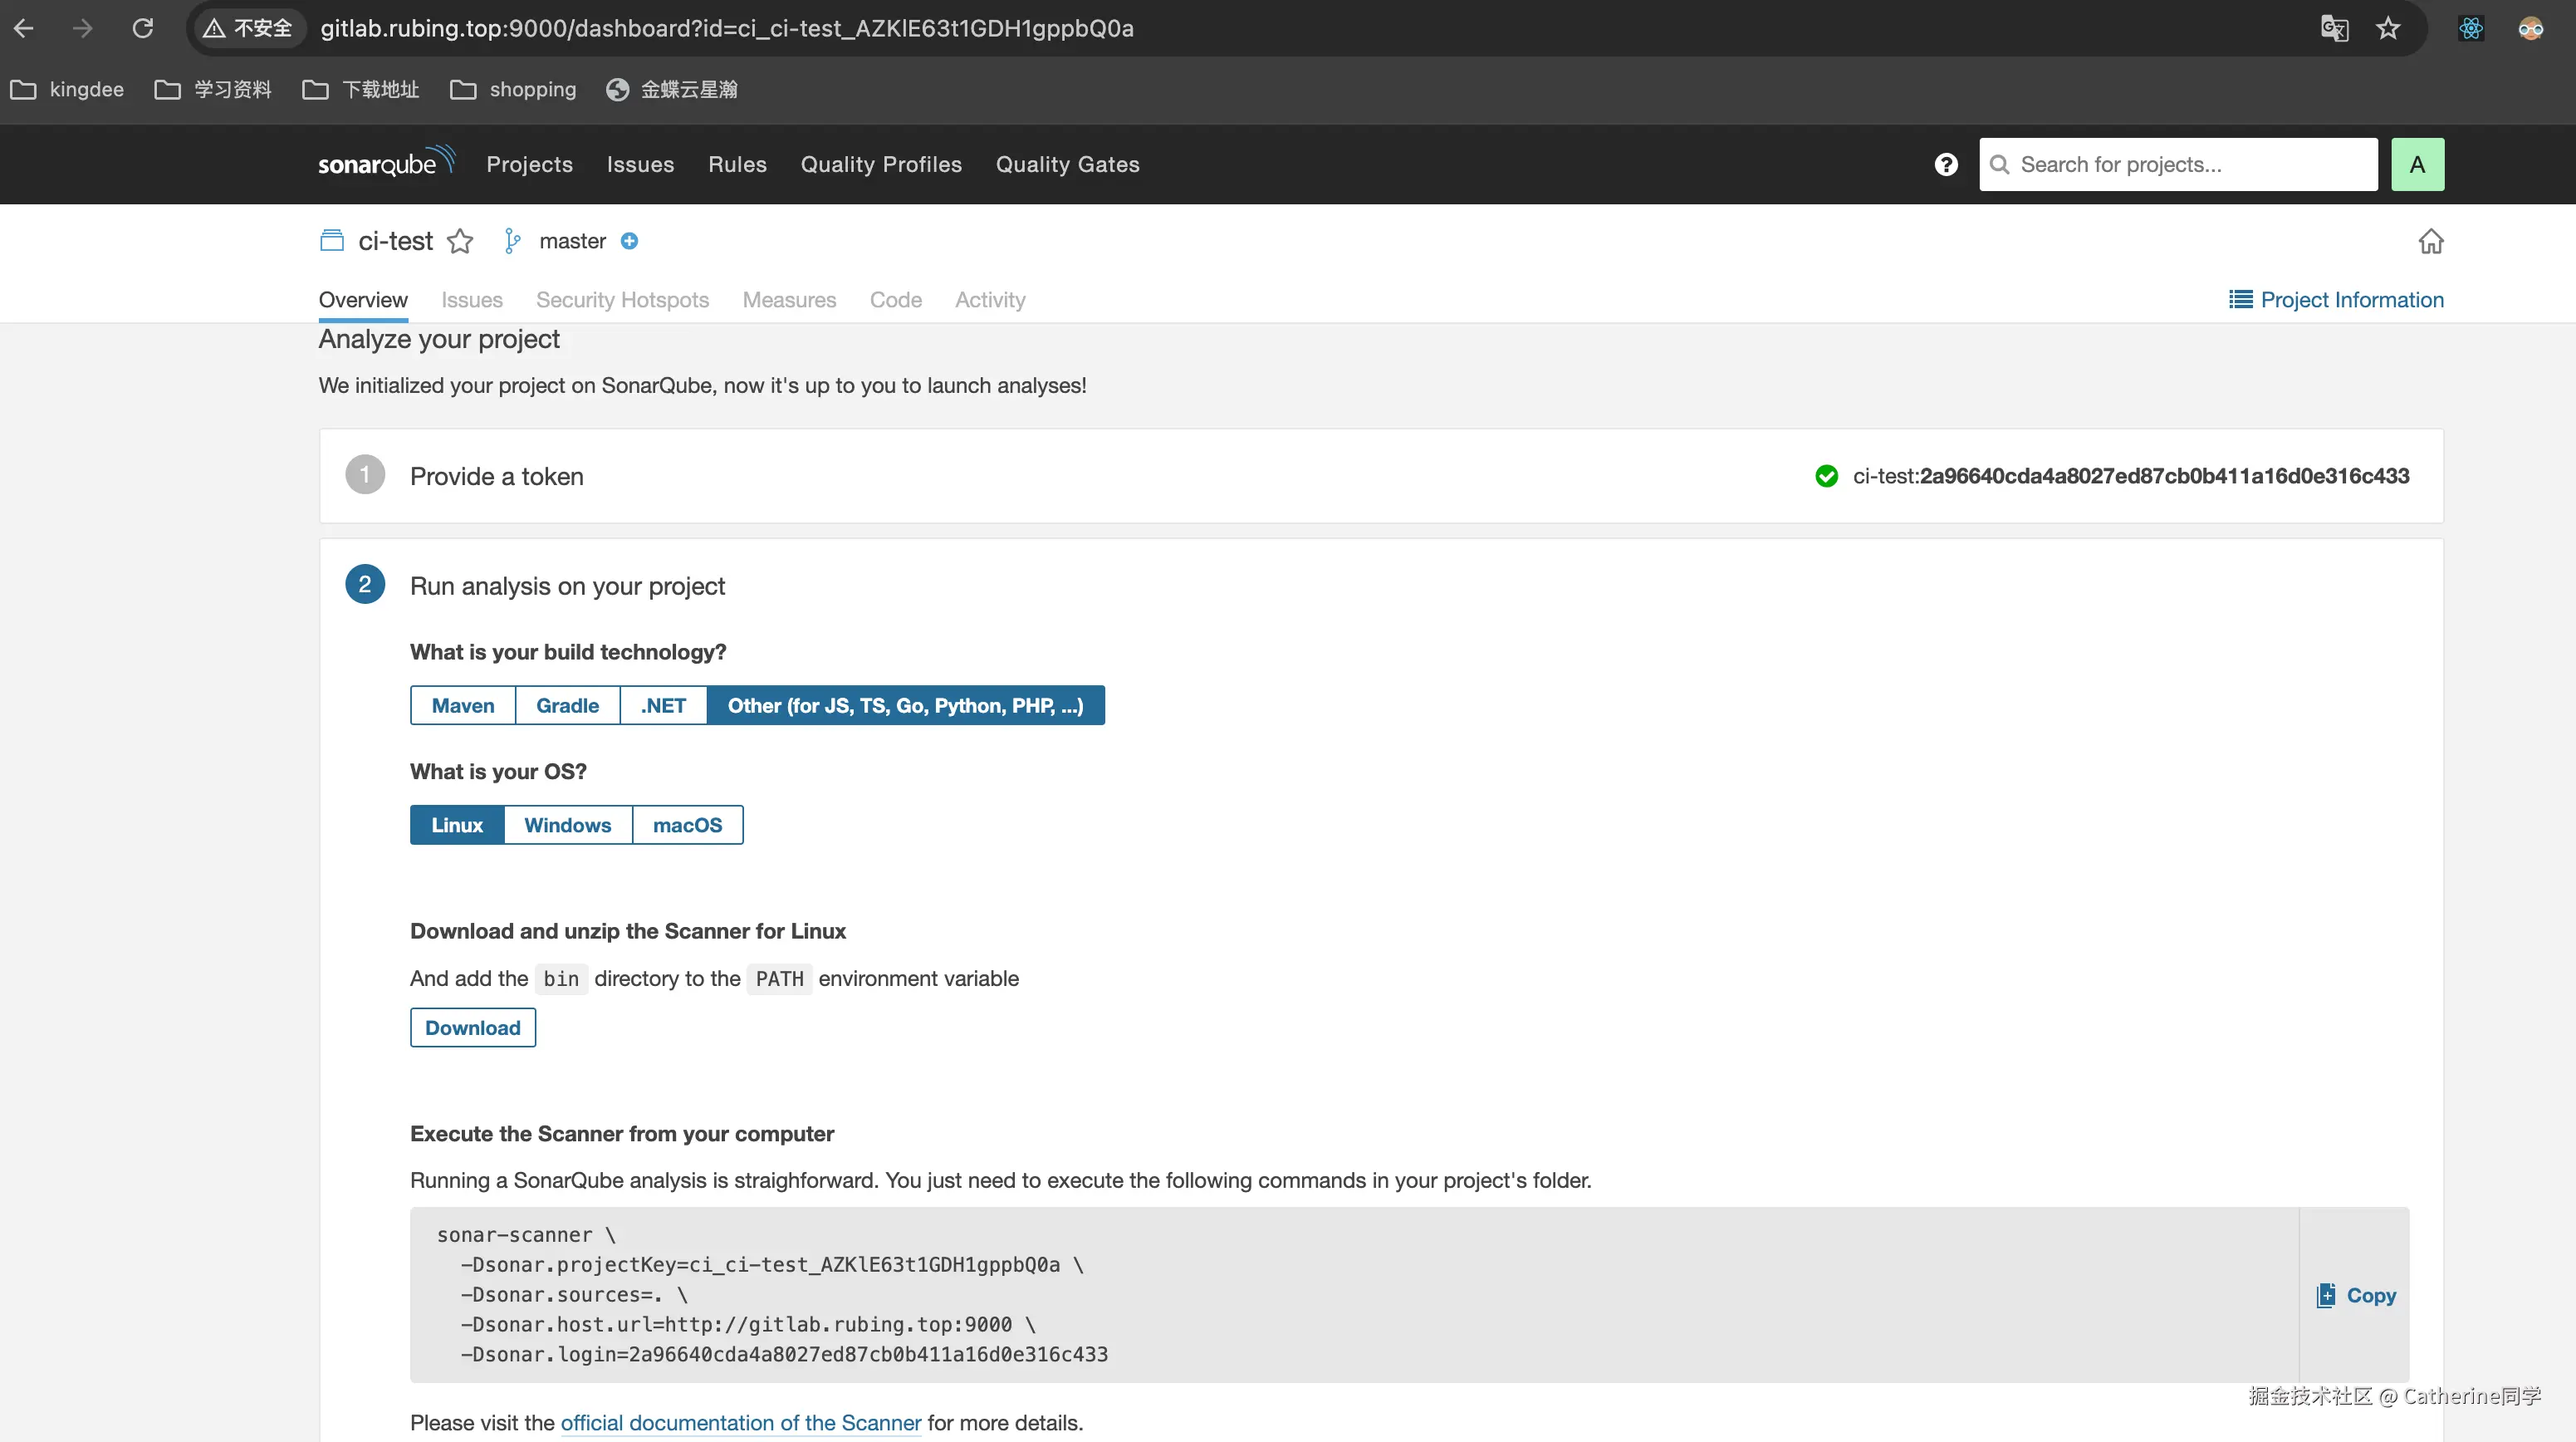2576x1442 pixels.
Task: Select Maven as build technology
Action: (462, 706)
